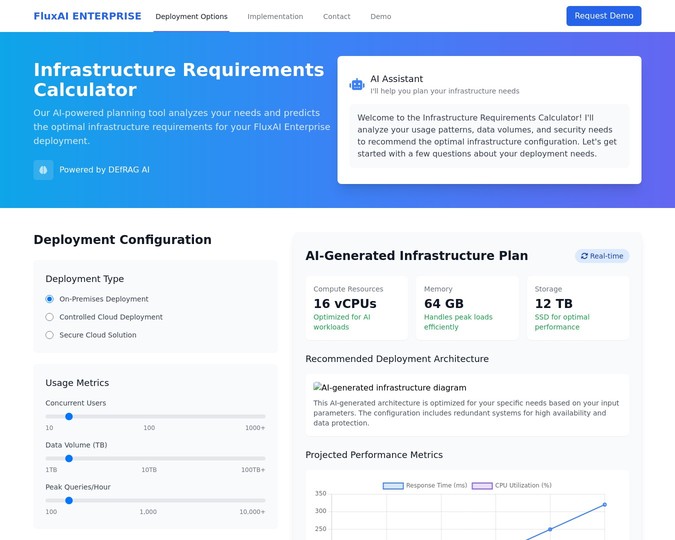Click the 'Deployment Type' section title

84,279
